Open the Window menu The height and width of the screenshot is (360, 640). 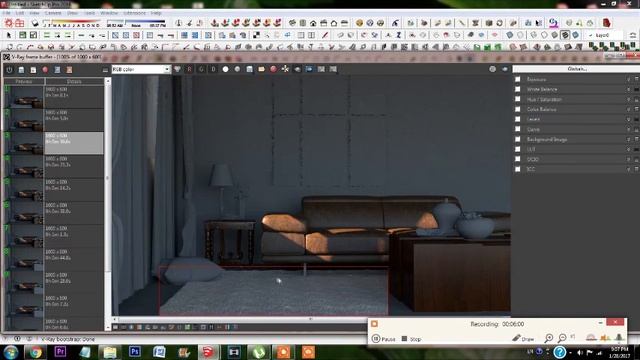(x=109, y=13)
